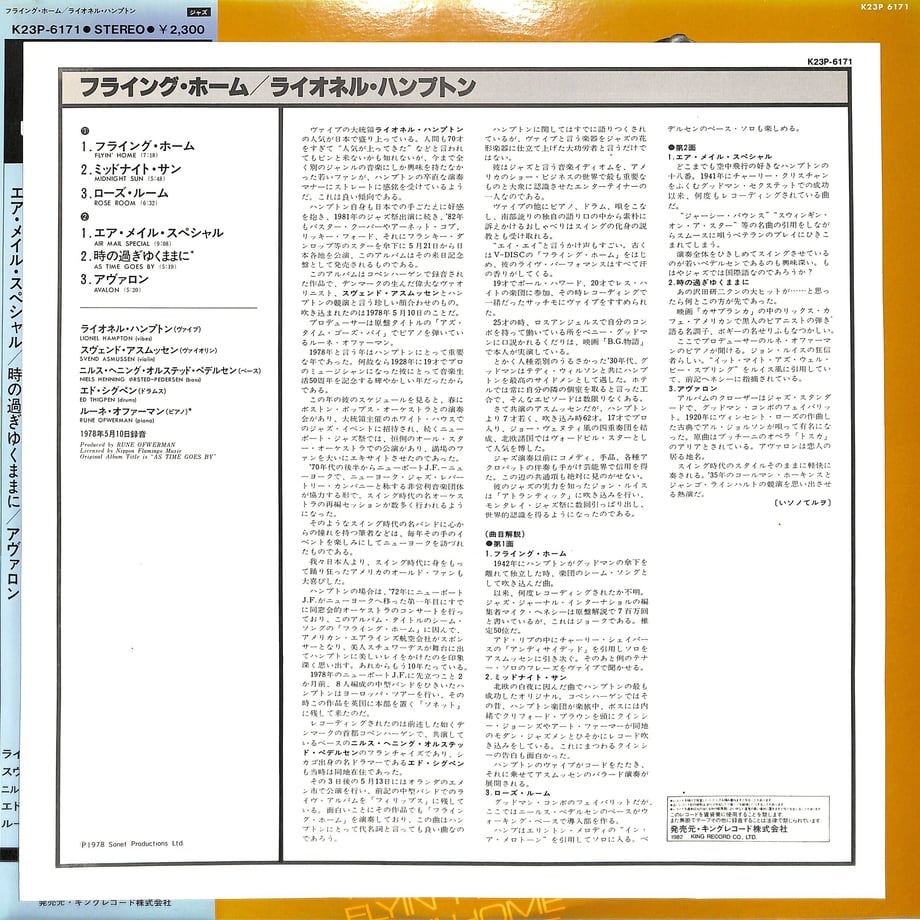920x920 pixels.
Task: Click the italic line Licensed by Nippon Flamingo Music
Action: tap(131, 451)
